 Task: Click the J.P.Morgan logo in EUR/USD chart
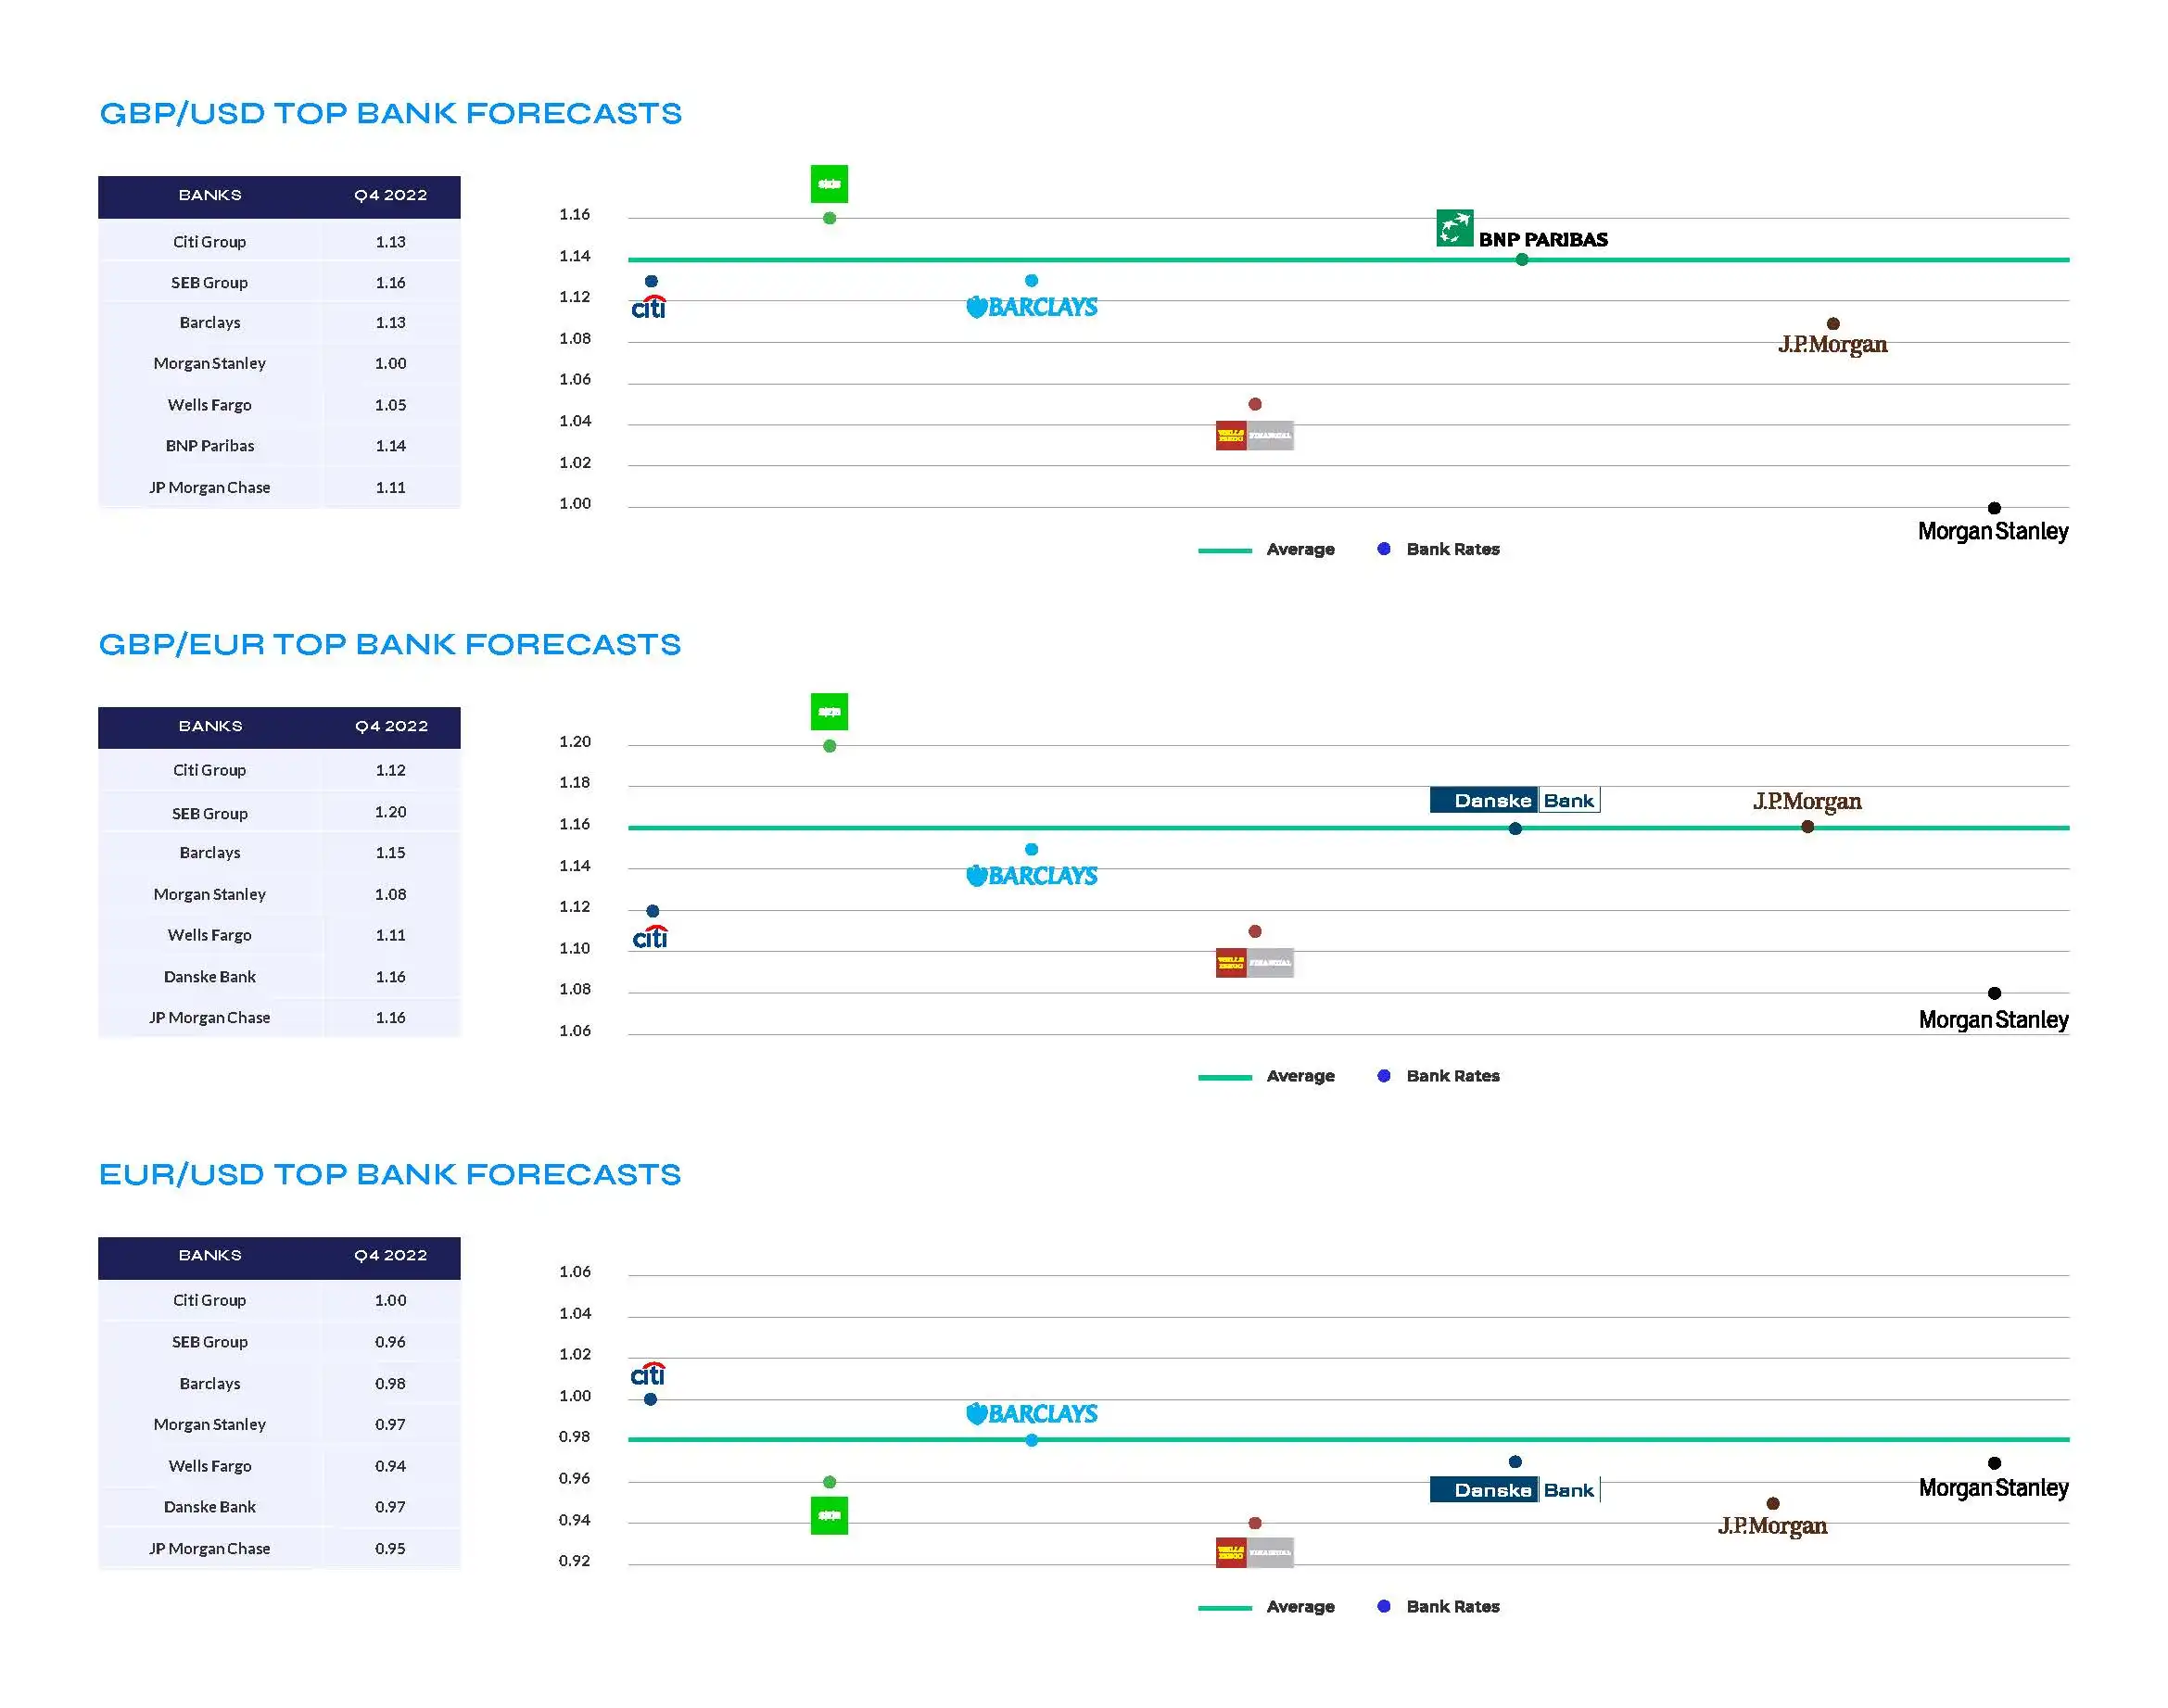coord(1772,1526)
